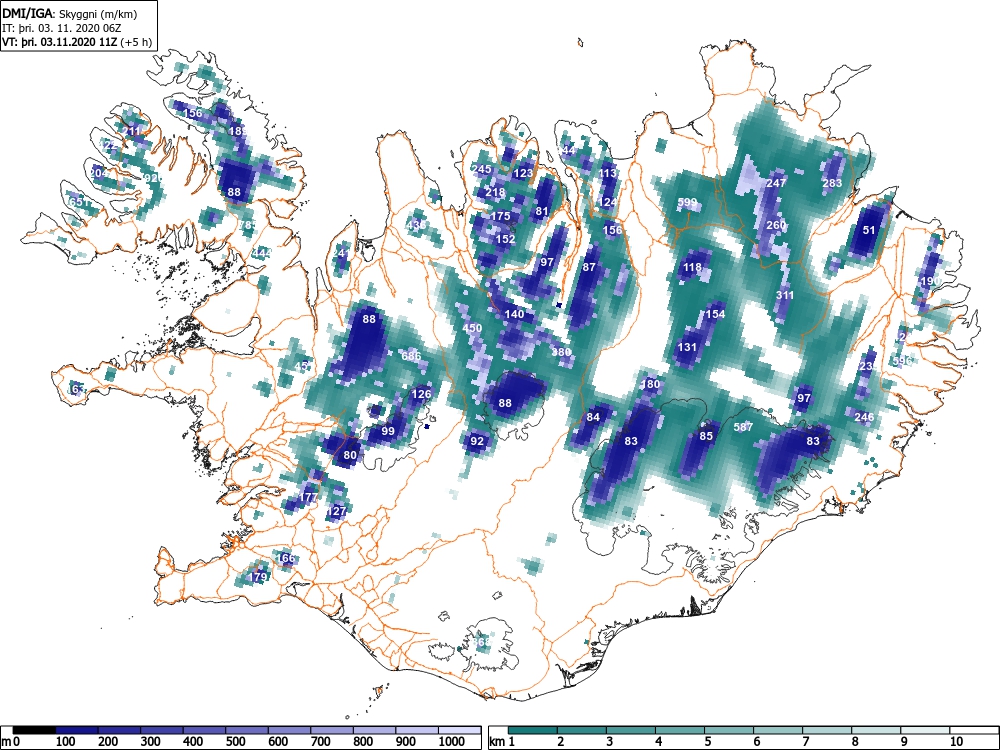This screenshot has width=1000, height=750.
Task: Click the visibility value 241 on the map
Action: (x=341, y=253)
